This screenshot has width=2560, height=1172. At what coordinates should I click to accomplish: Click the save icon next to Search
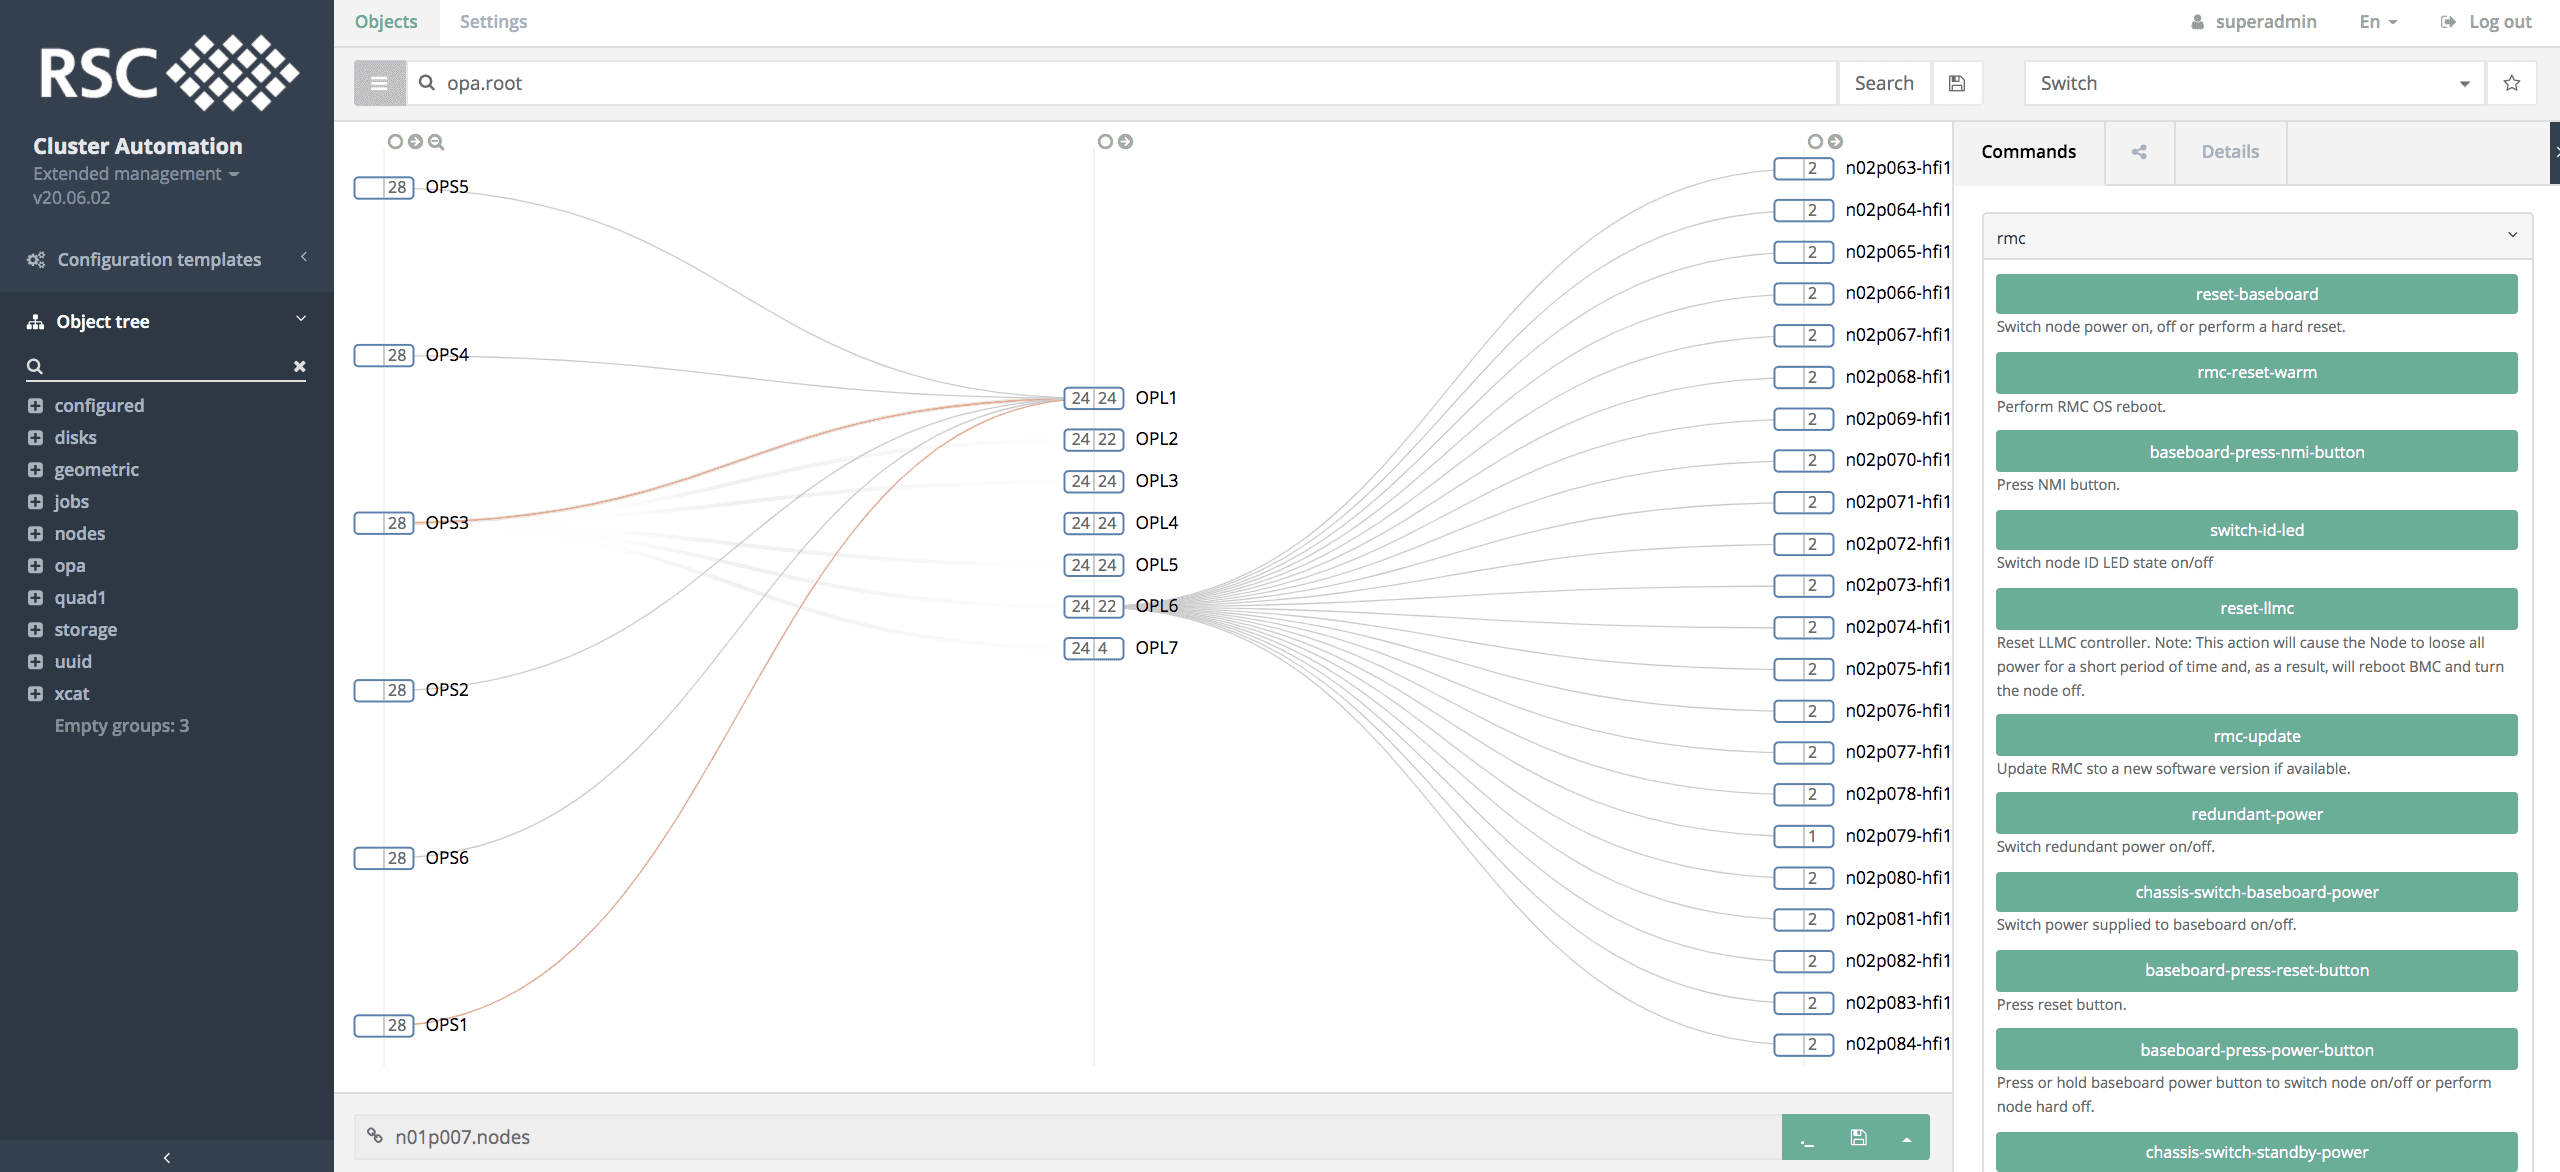1957,83
